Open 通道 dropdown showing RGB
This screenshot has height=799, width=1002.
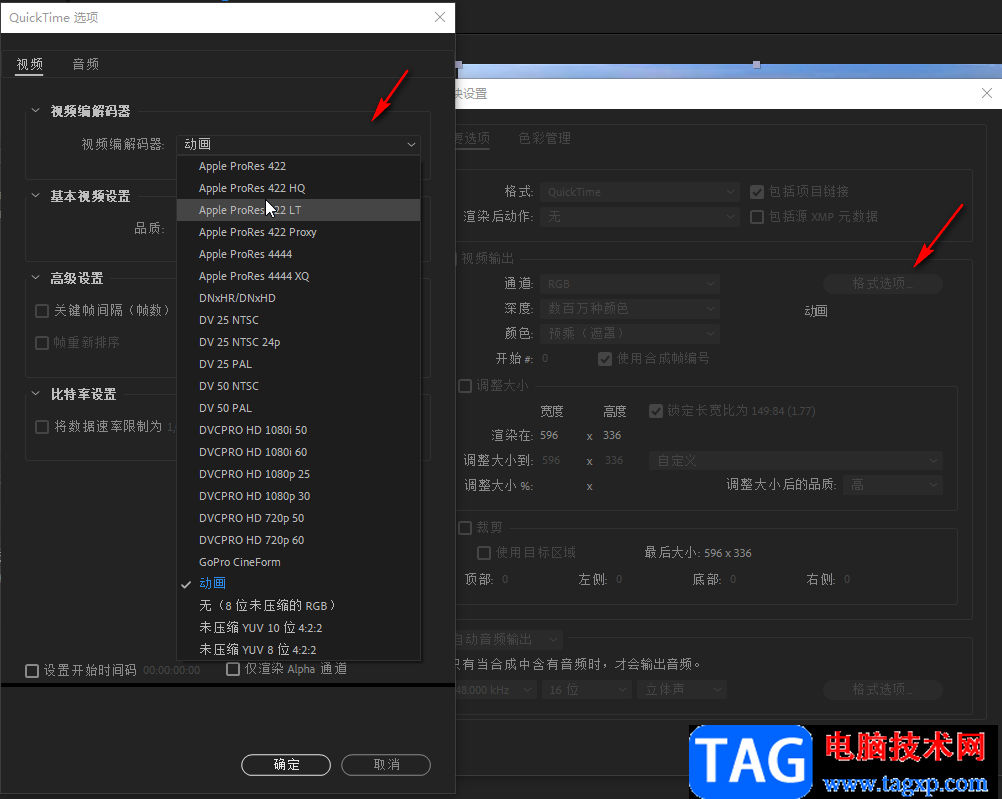click(630, 284)
